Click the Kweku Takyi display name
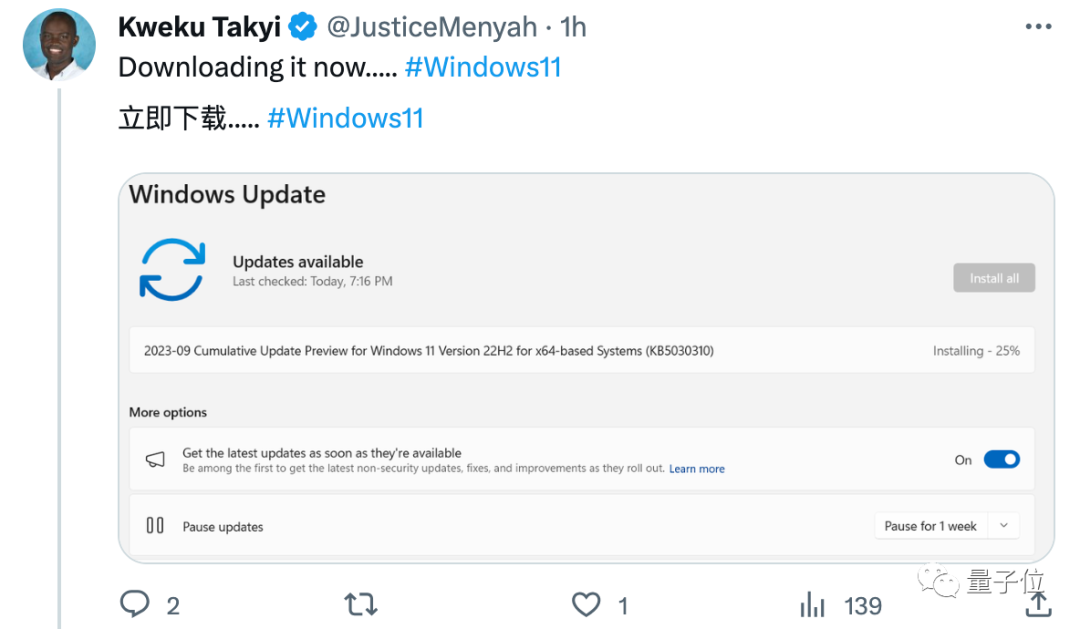The image size is (1080, 629). click(x=198, y=26)
